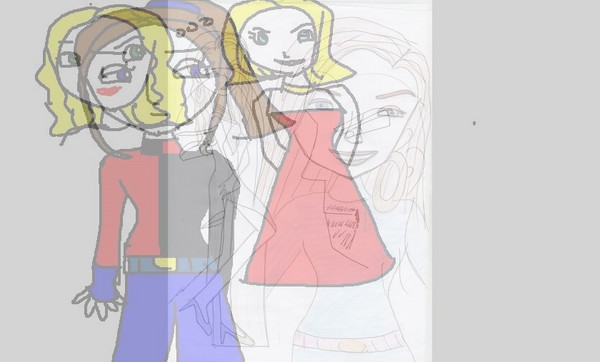This screenshot has height=362, width=600.
Task: Select the red jacket sleeve
Action: (x=111, y=210)
